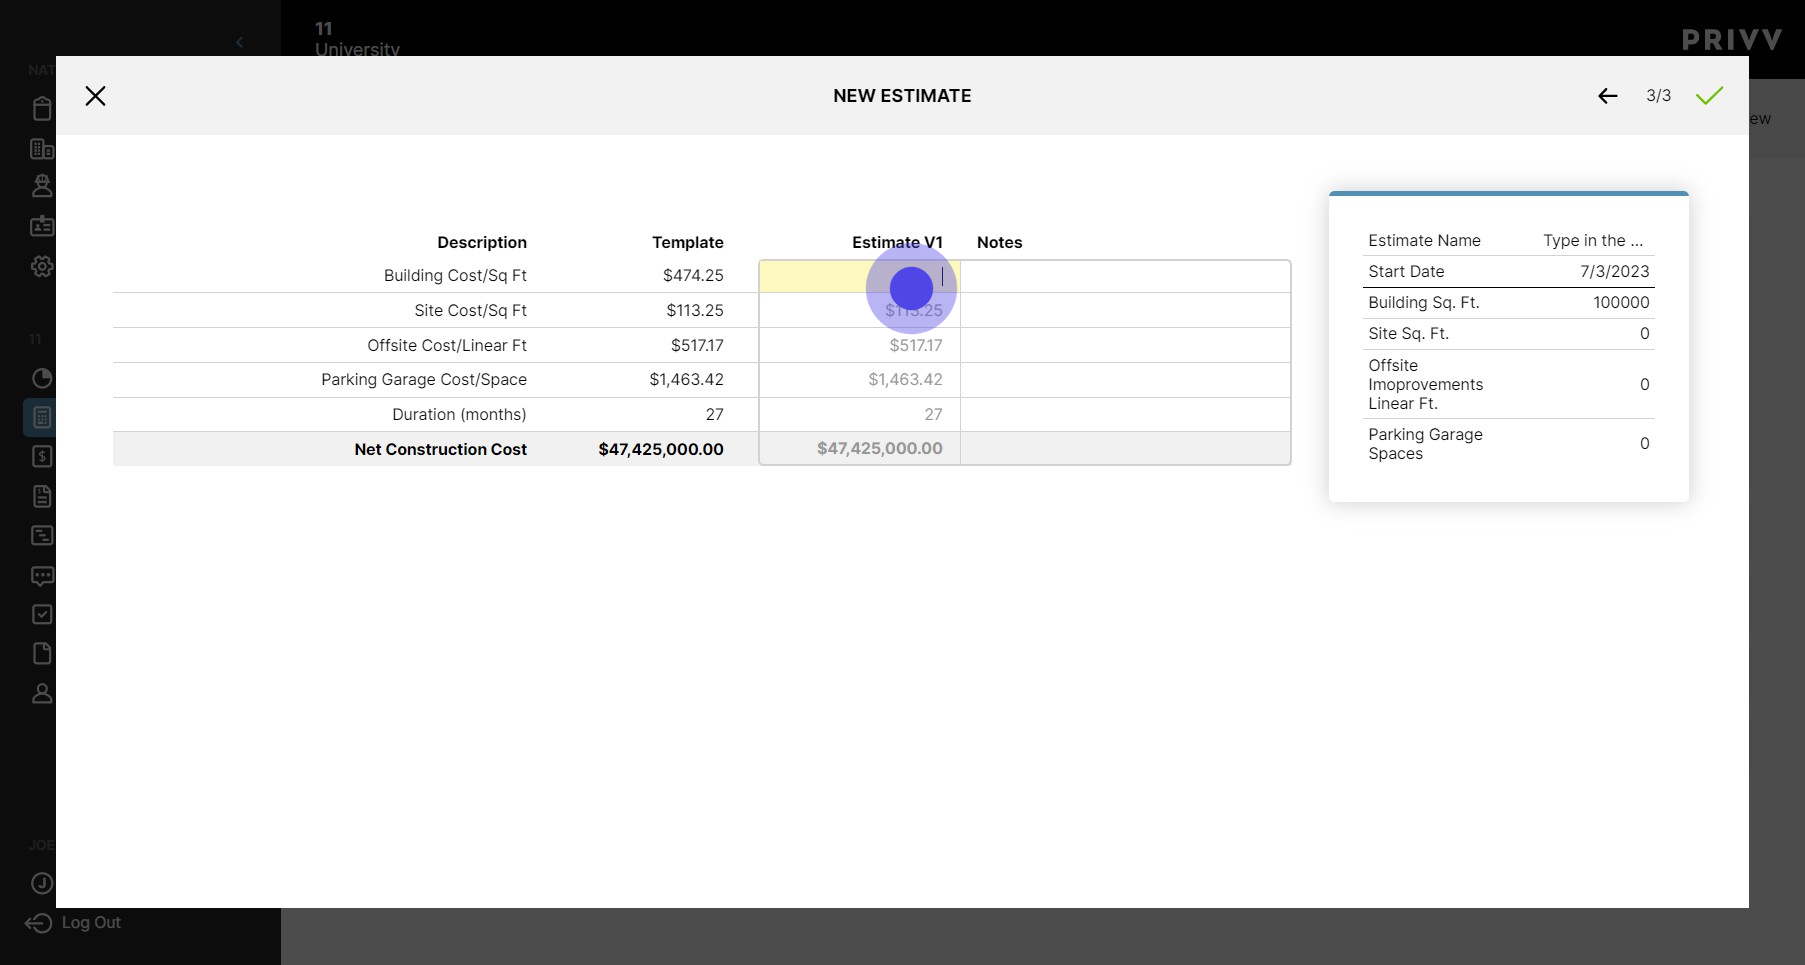The width and height of the screenshot is (1805, 965).
Task: Click the Start Date value 7/3/2023
Action: tap(1614, 271)
